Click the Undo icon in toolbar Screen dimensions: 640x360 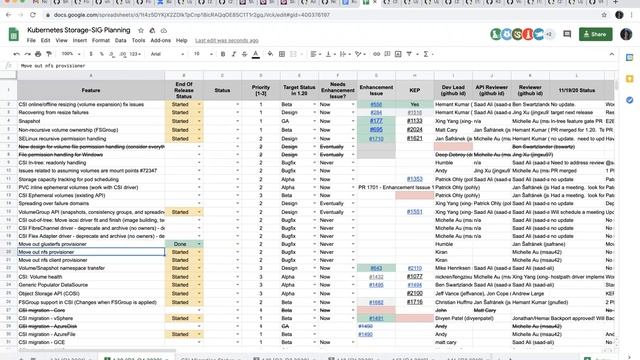(16, 54)
